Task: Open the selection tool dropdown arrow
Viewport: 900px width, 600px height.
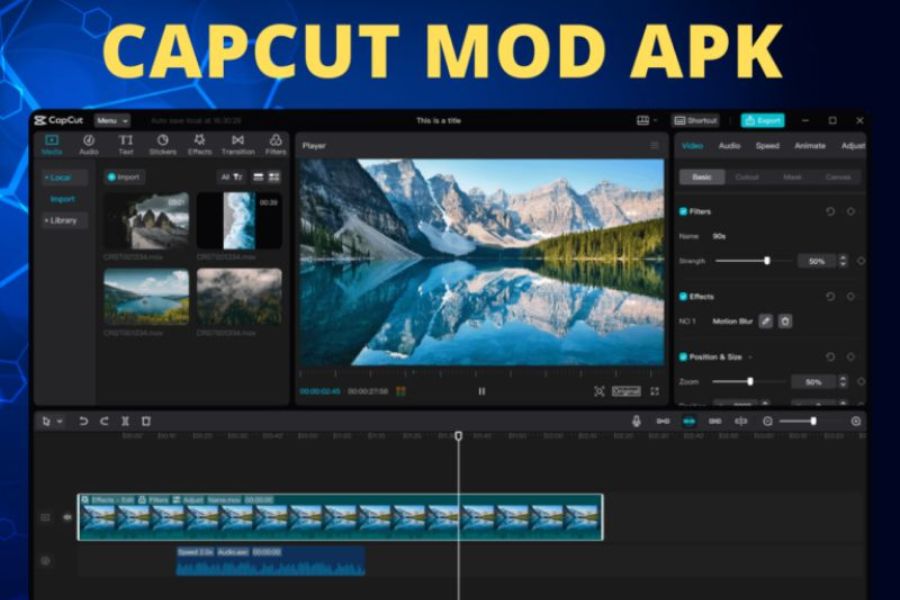Action: [x=60, y=422]
